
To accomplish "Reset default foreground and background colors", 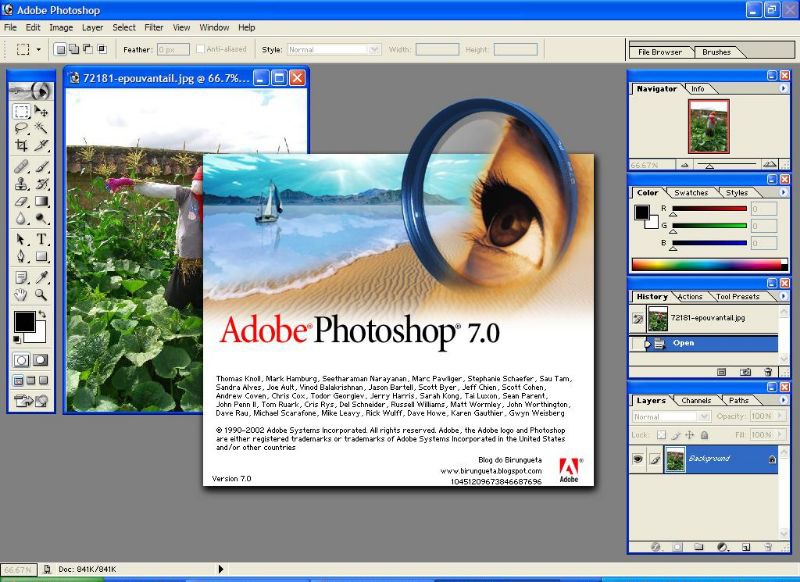I will [x=17, y=340].
